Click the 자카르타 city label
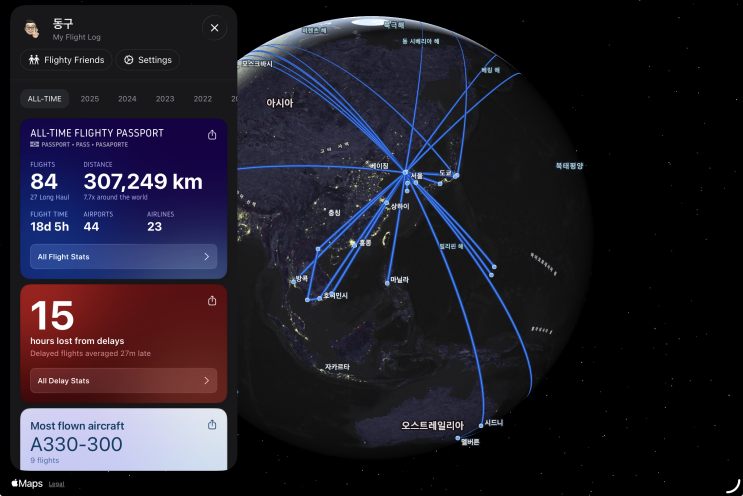Viewport: 743px width, 496px height. (337, 367)
